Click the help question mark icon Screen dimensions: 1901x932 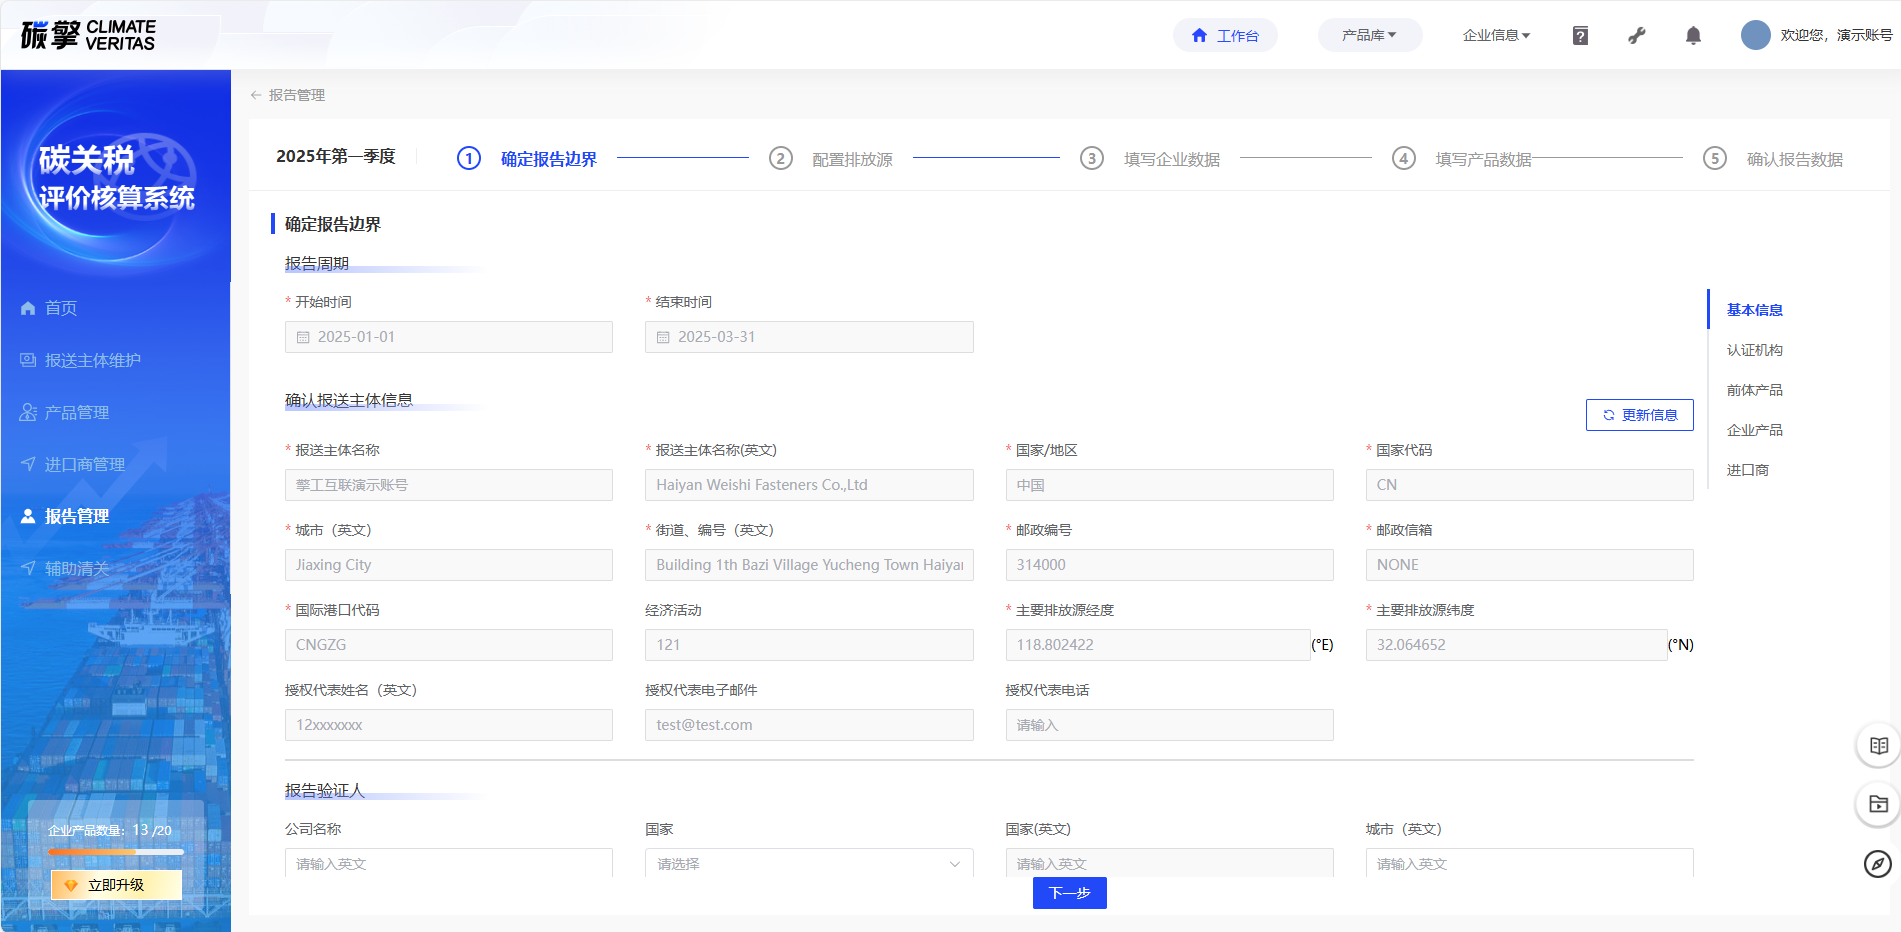[1580, 36]
